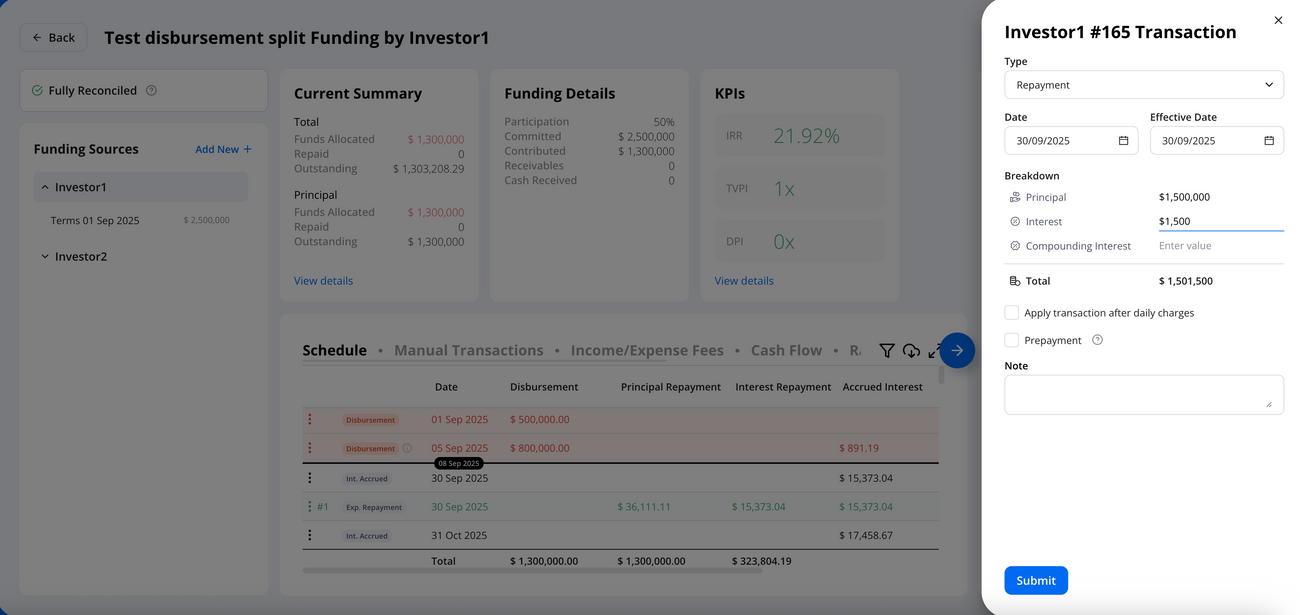Click the TVPI 1x KPI card
The width and height of the screenshot is (1300, 615).
tap(800, 188)
